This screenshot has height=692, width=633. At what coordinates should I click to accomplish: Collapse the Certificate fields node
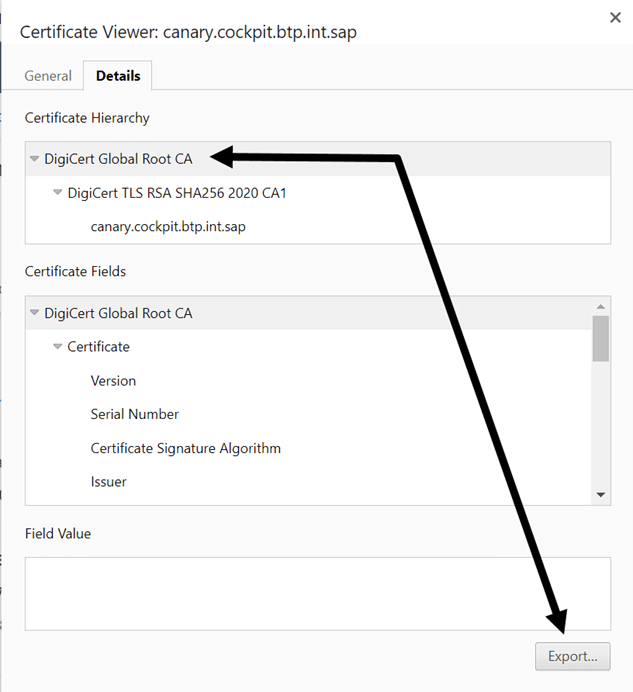pos(57,346)
